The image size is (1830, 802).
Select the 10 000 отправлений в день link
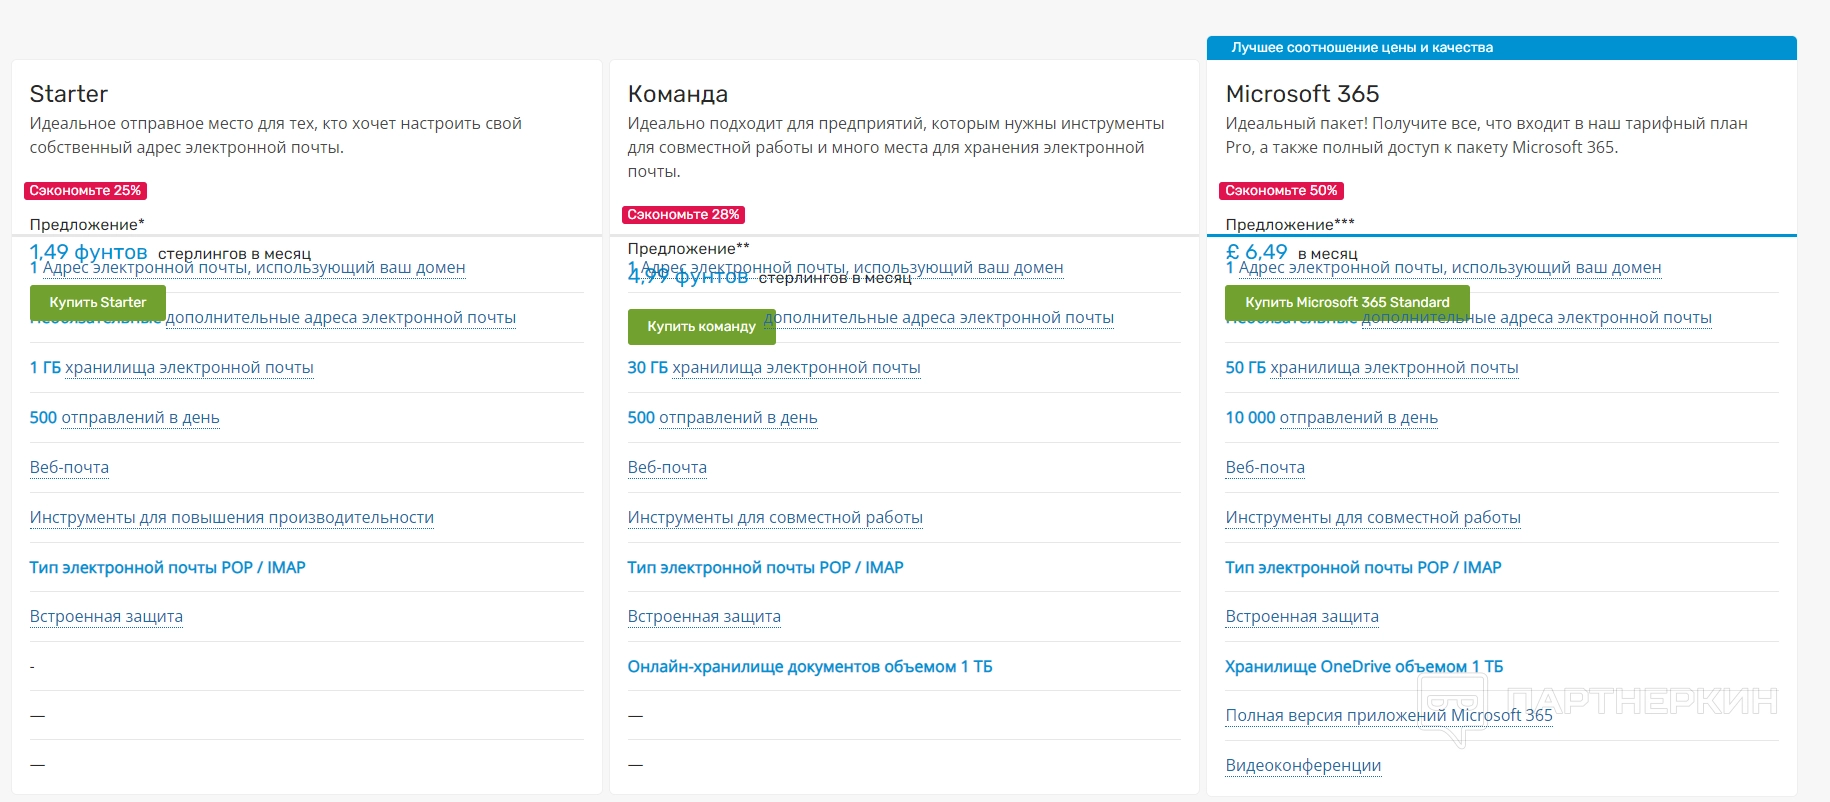coord(1331,417)
